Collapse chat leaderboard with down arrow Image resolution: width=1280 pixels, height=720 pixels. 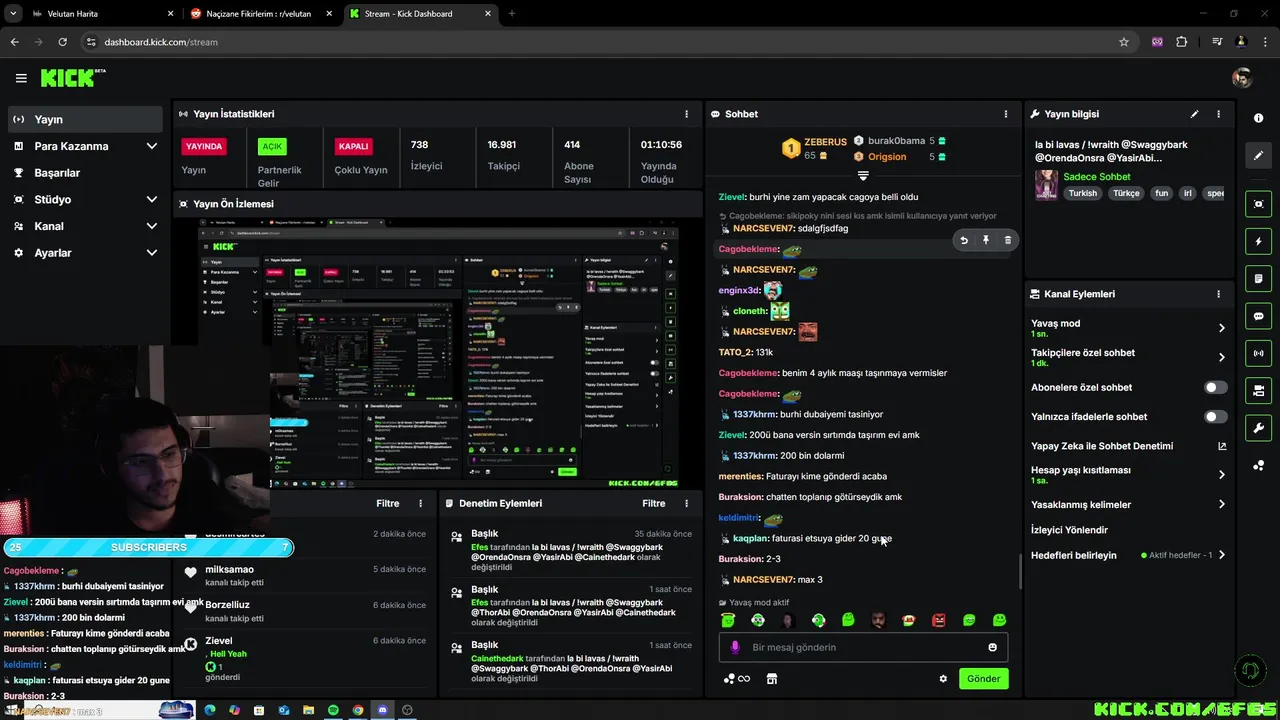863,176
